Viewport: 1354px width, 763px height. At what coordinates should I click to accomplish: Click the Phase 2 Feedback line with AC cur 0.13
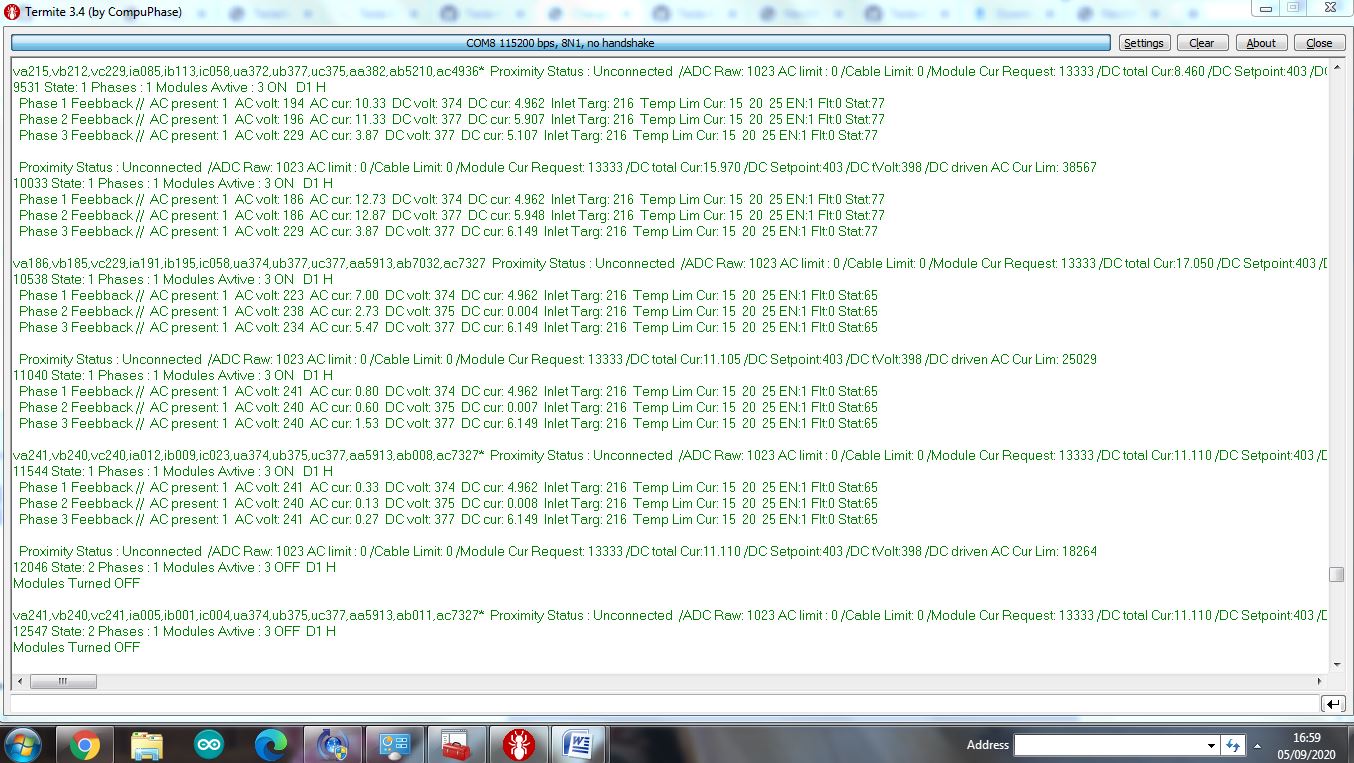coord(448,503)
